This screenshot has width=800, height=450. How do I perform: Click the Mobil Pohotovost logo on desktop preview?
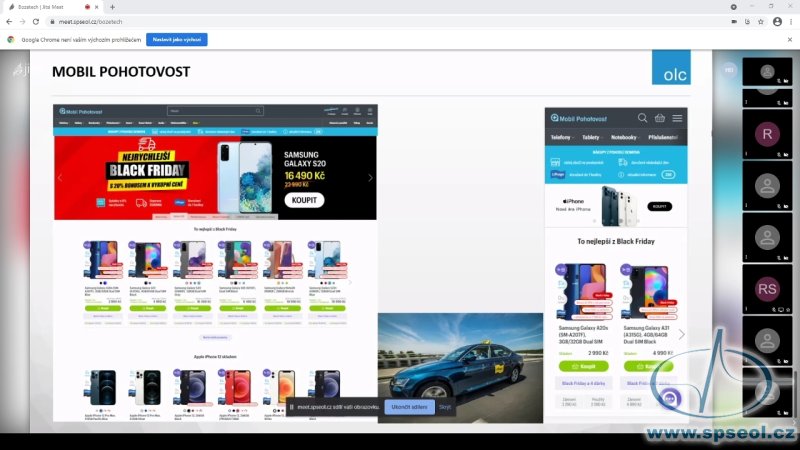[81, 111]
